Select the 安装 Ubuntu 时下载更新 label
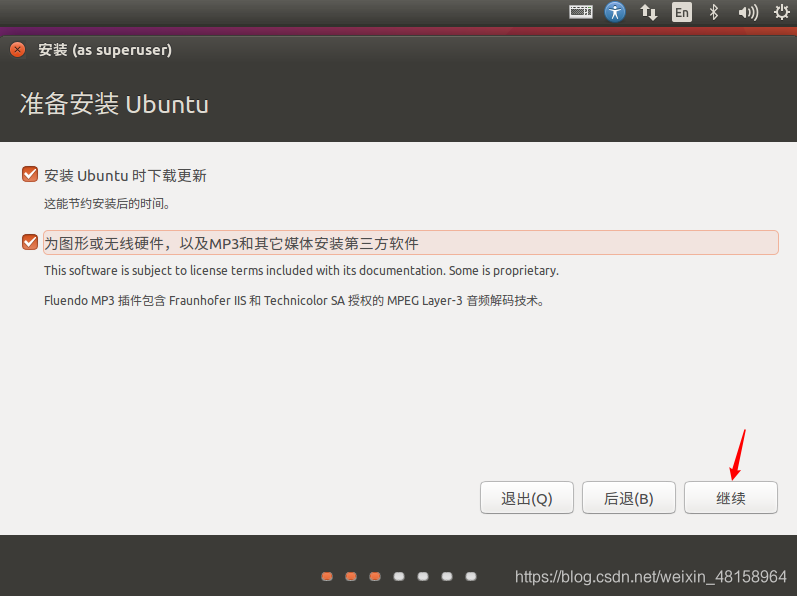 (126, 176)
